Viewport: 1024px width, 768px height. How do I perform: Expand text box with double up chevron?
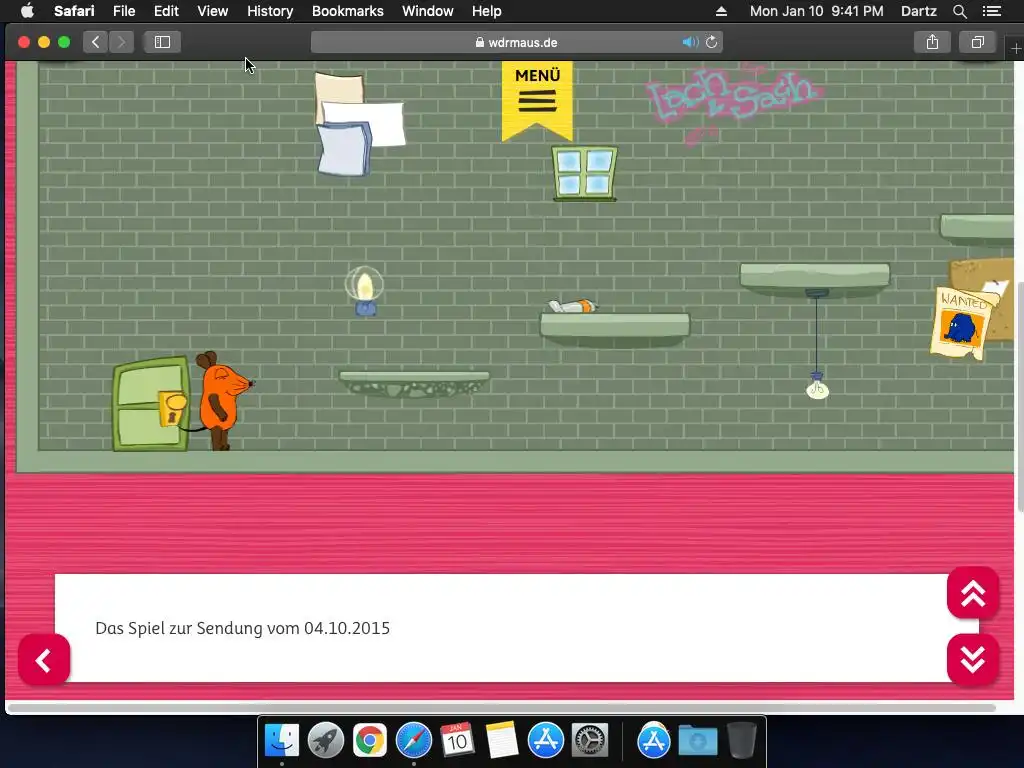tap(972, 593)
